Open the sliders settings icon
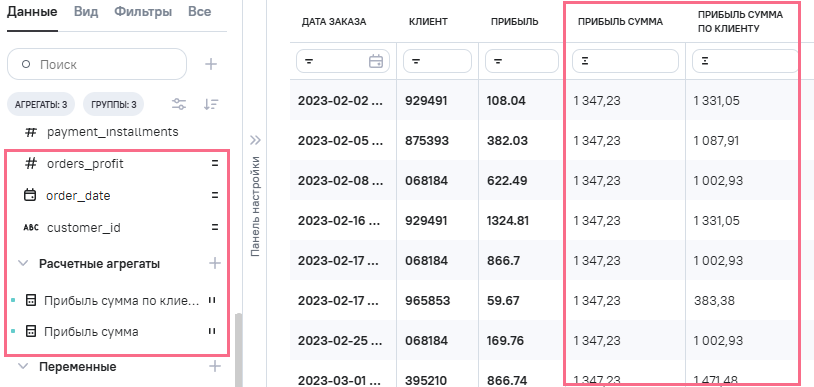Screen dimensions: 814x387 (179, 104)
